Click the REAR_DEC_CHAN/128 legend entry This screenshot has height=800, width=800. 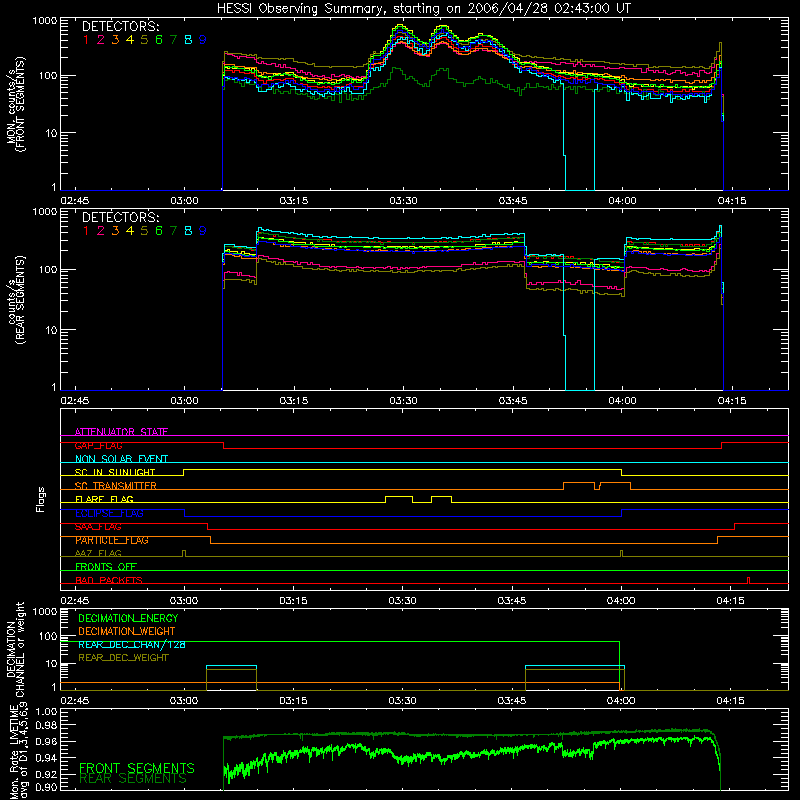(x=132, y=644)
